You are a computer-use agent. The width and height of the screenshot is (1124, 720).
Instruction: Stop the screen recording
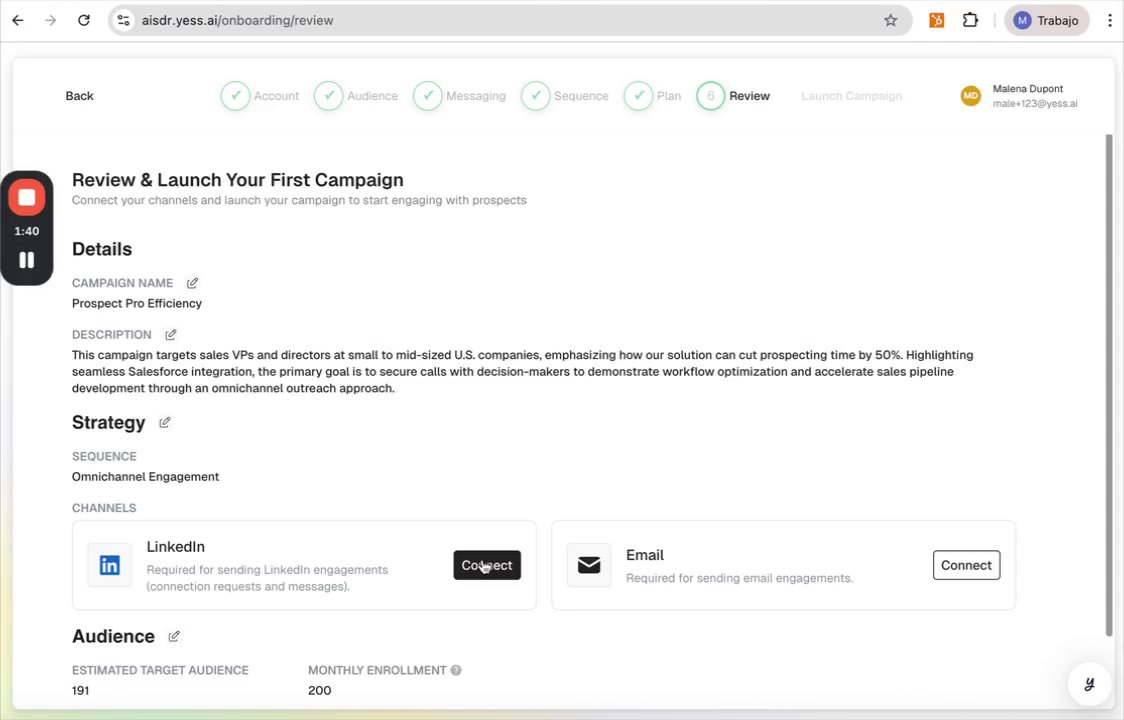coord(27,198)
